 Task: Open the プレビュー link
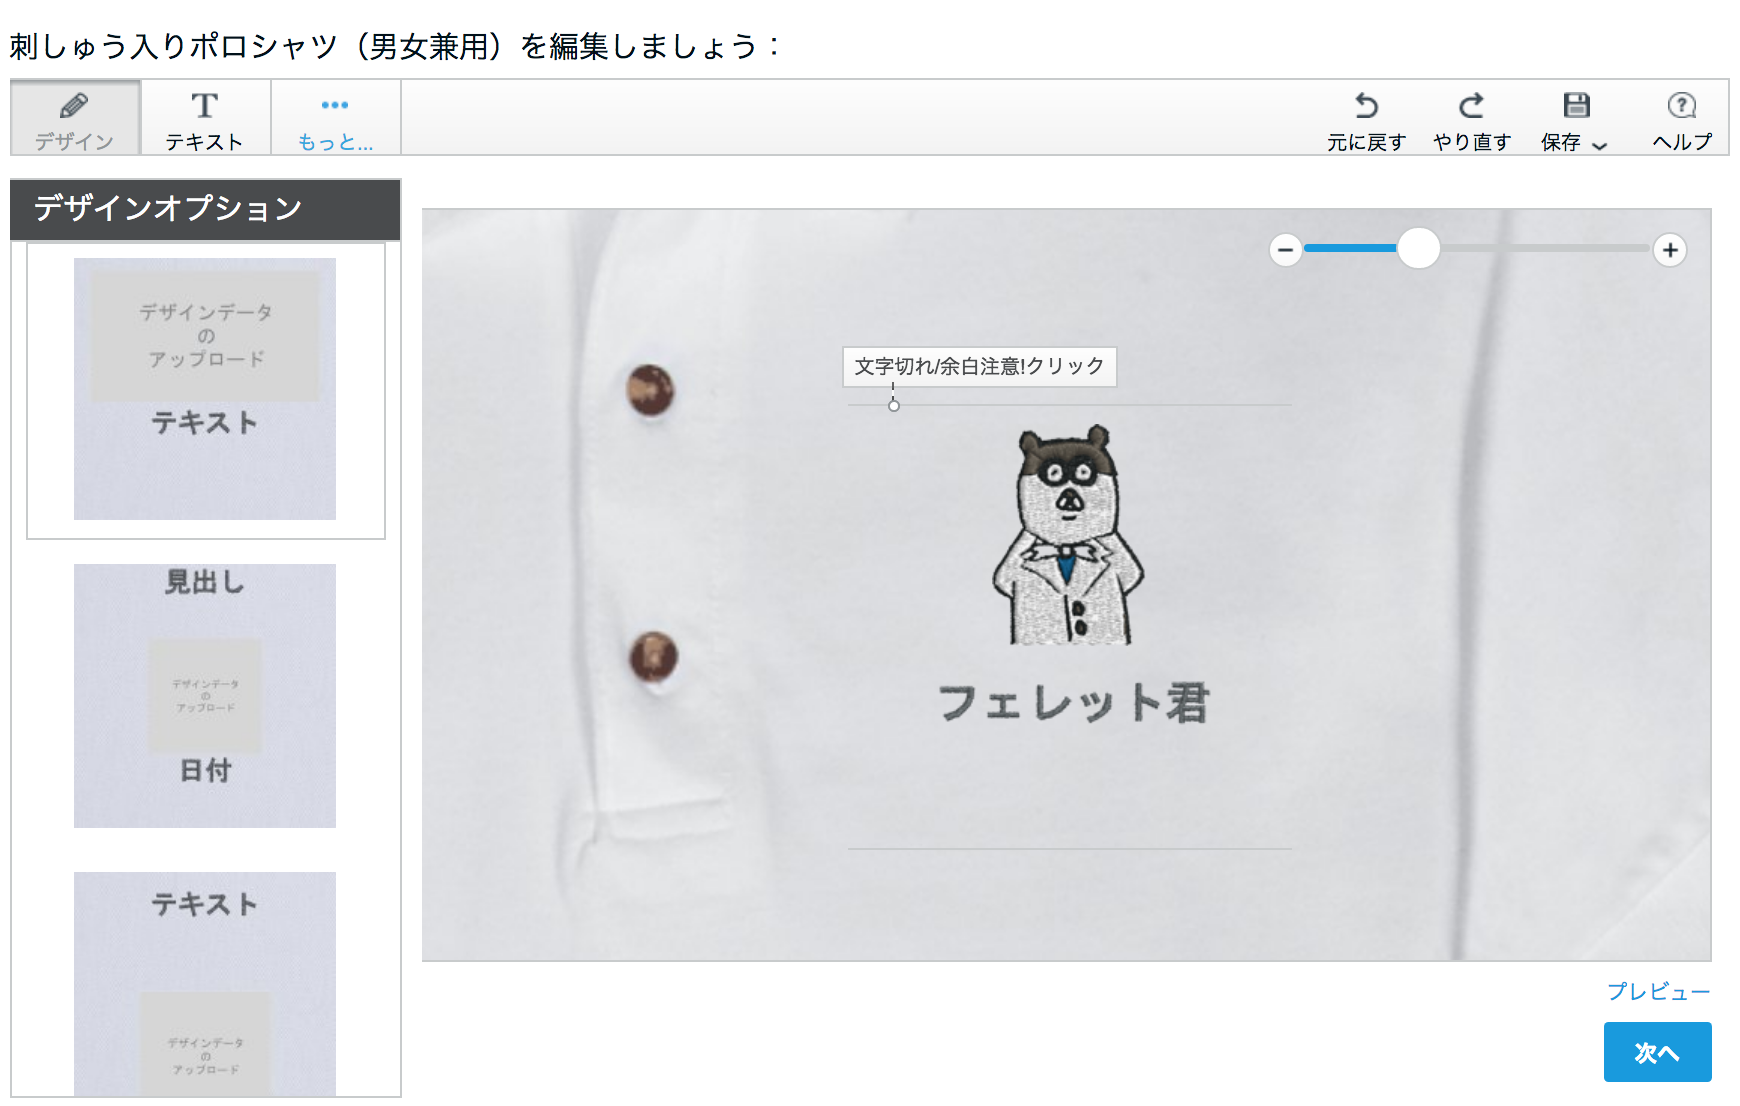(x=1659, y=991)
